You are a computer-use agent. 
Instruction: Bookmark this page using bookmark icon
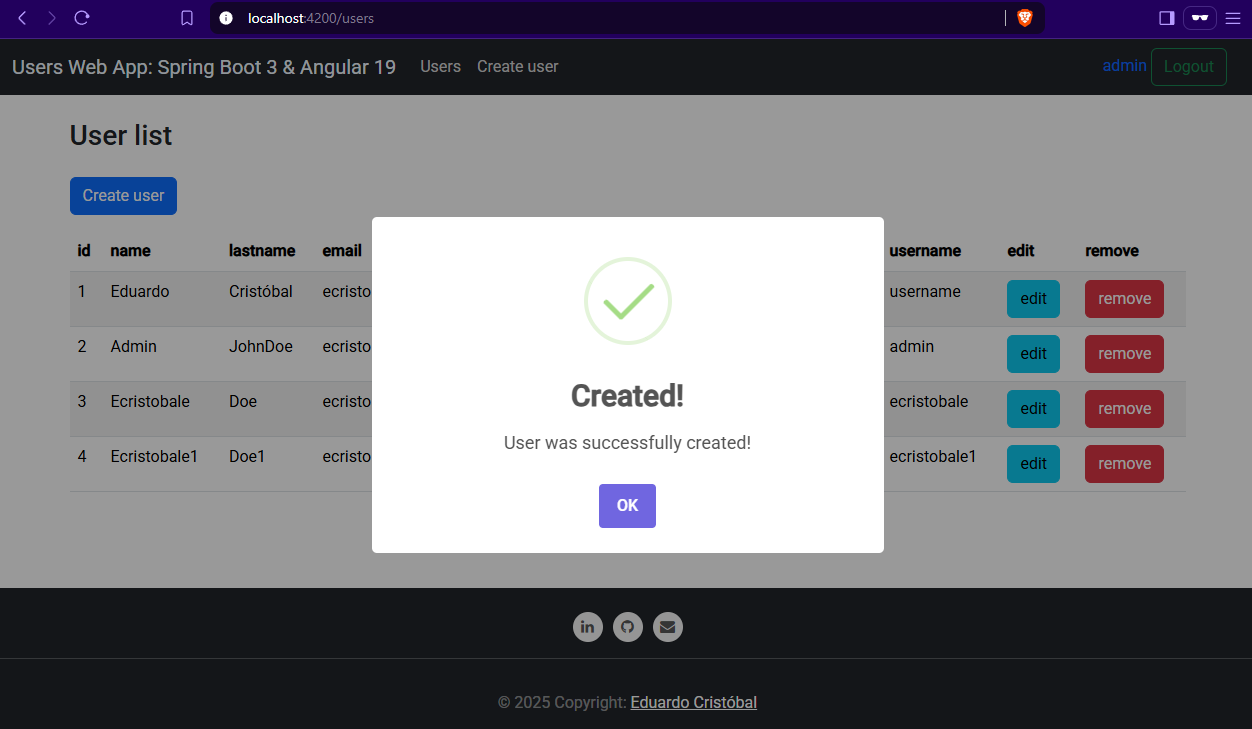coord(187,18)
